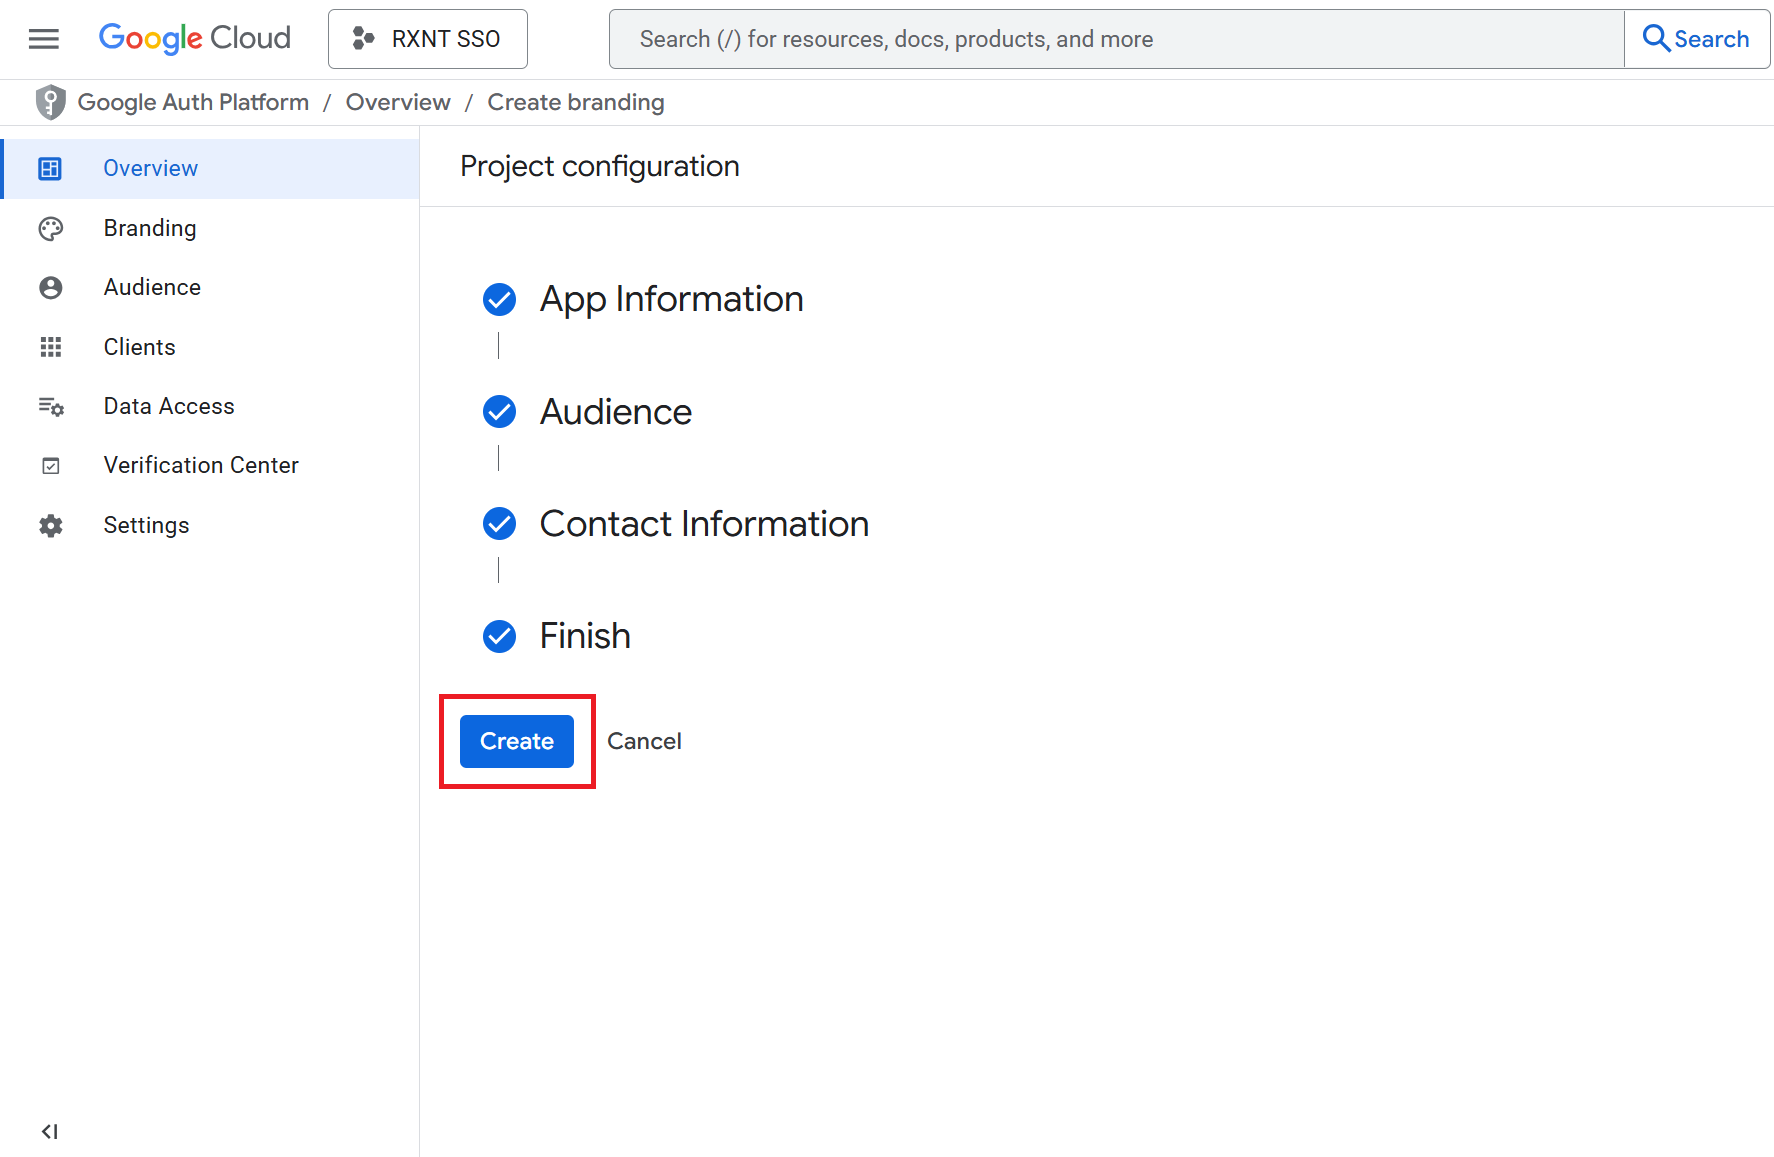
Task: Click the Finish step checkmark
Action: (499, 636)
